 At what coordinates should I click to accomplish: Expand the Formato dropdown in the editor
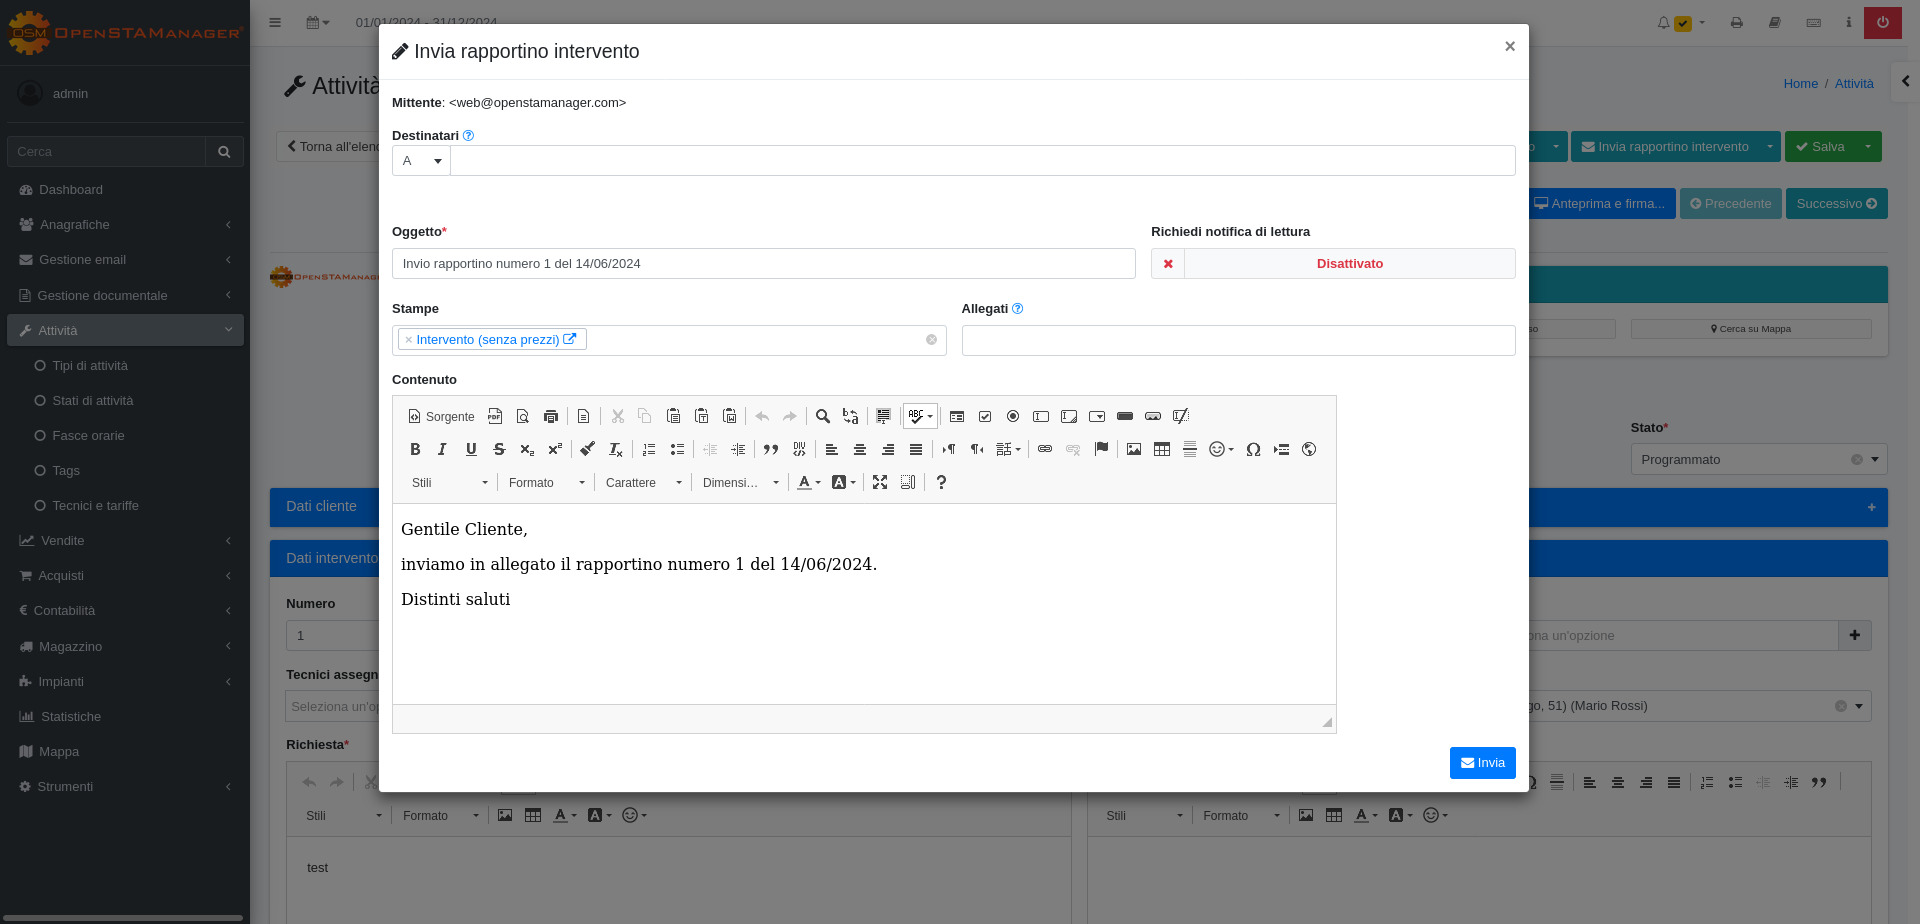(x=546, y=483)
